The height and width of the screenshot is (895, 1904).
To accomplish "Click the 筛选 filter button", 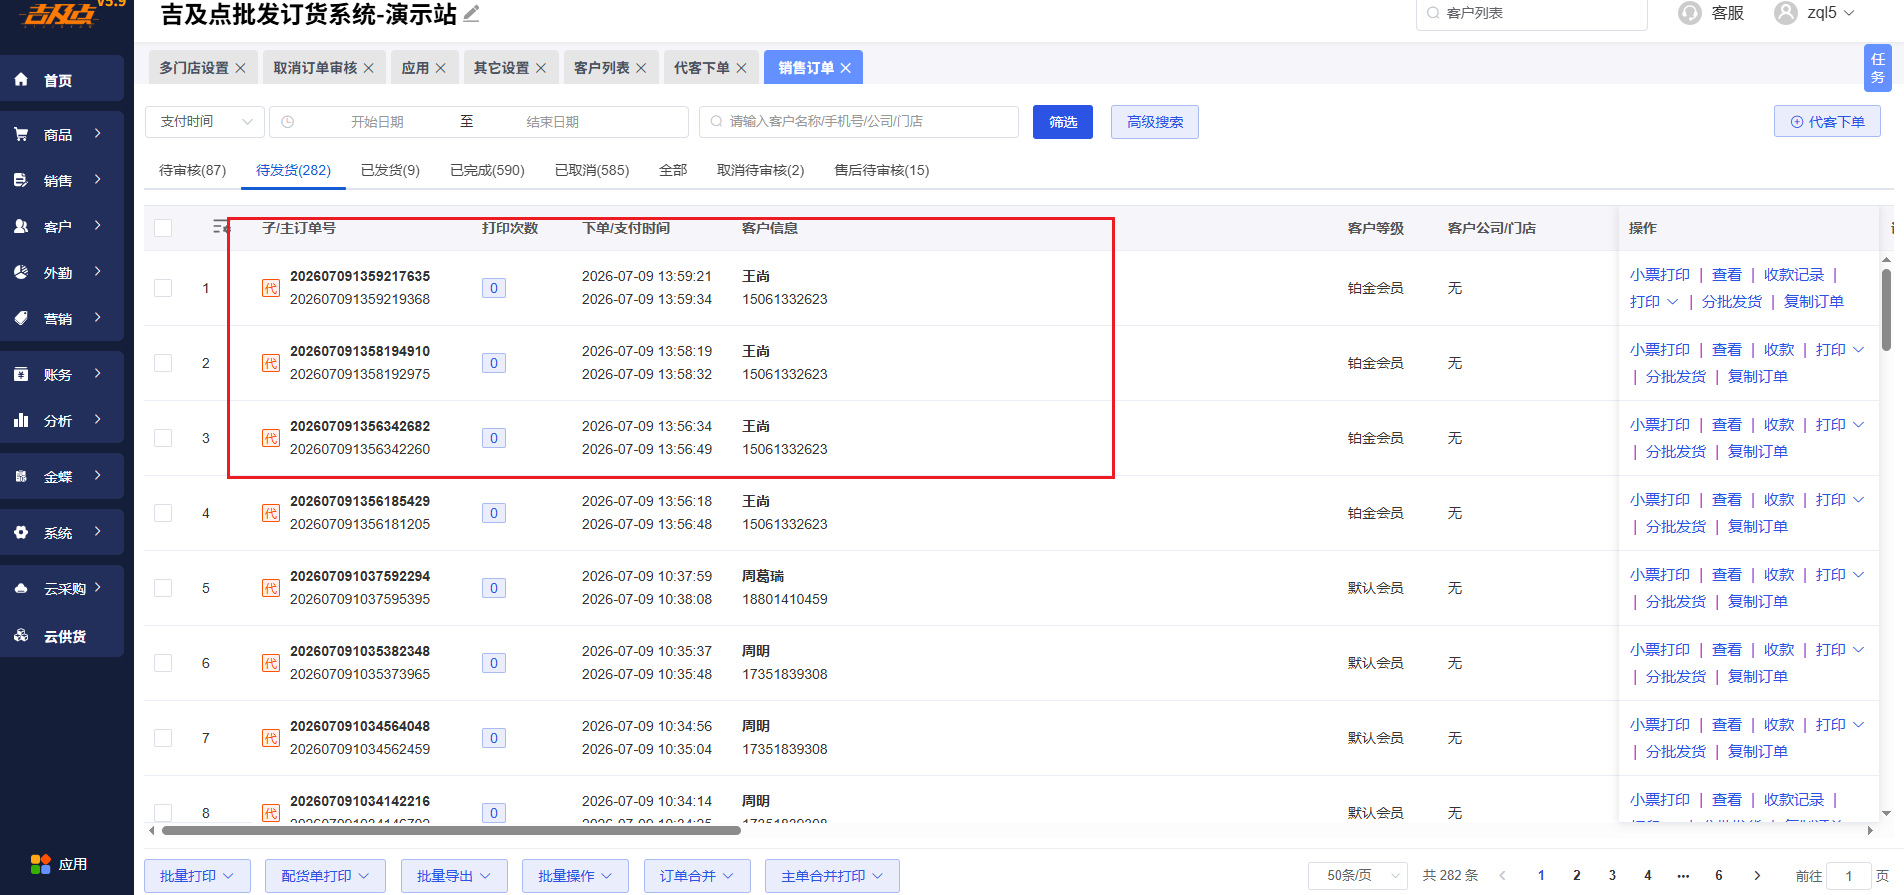I will click(x=1063, y=122).
